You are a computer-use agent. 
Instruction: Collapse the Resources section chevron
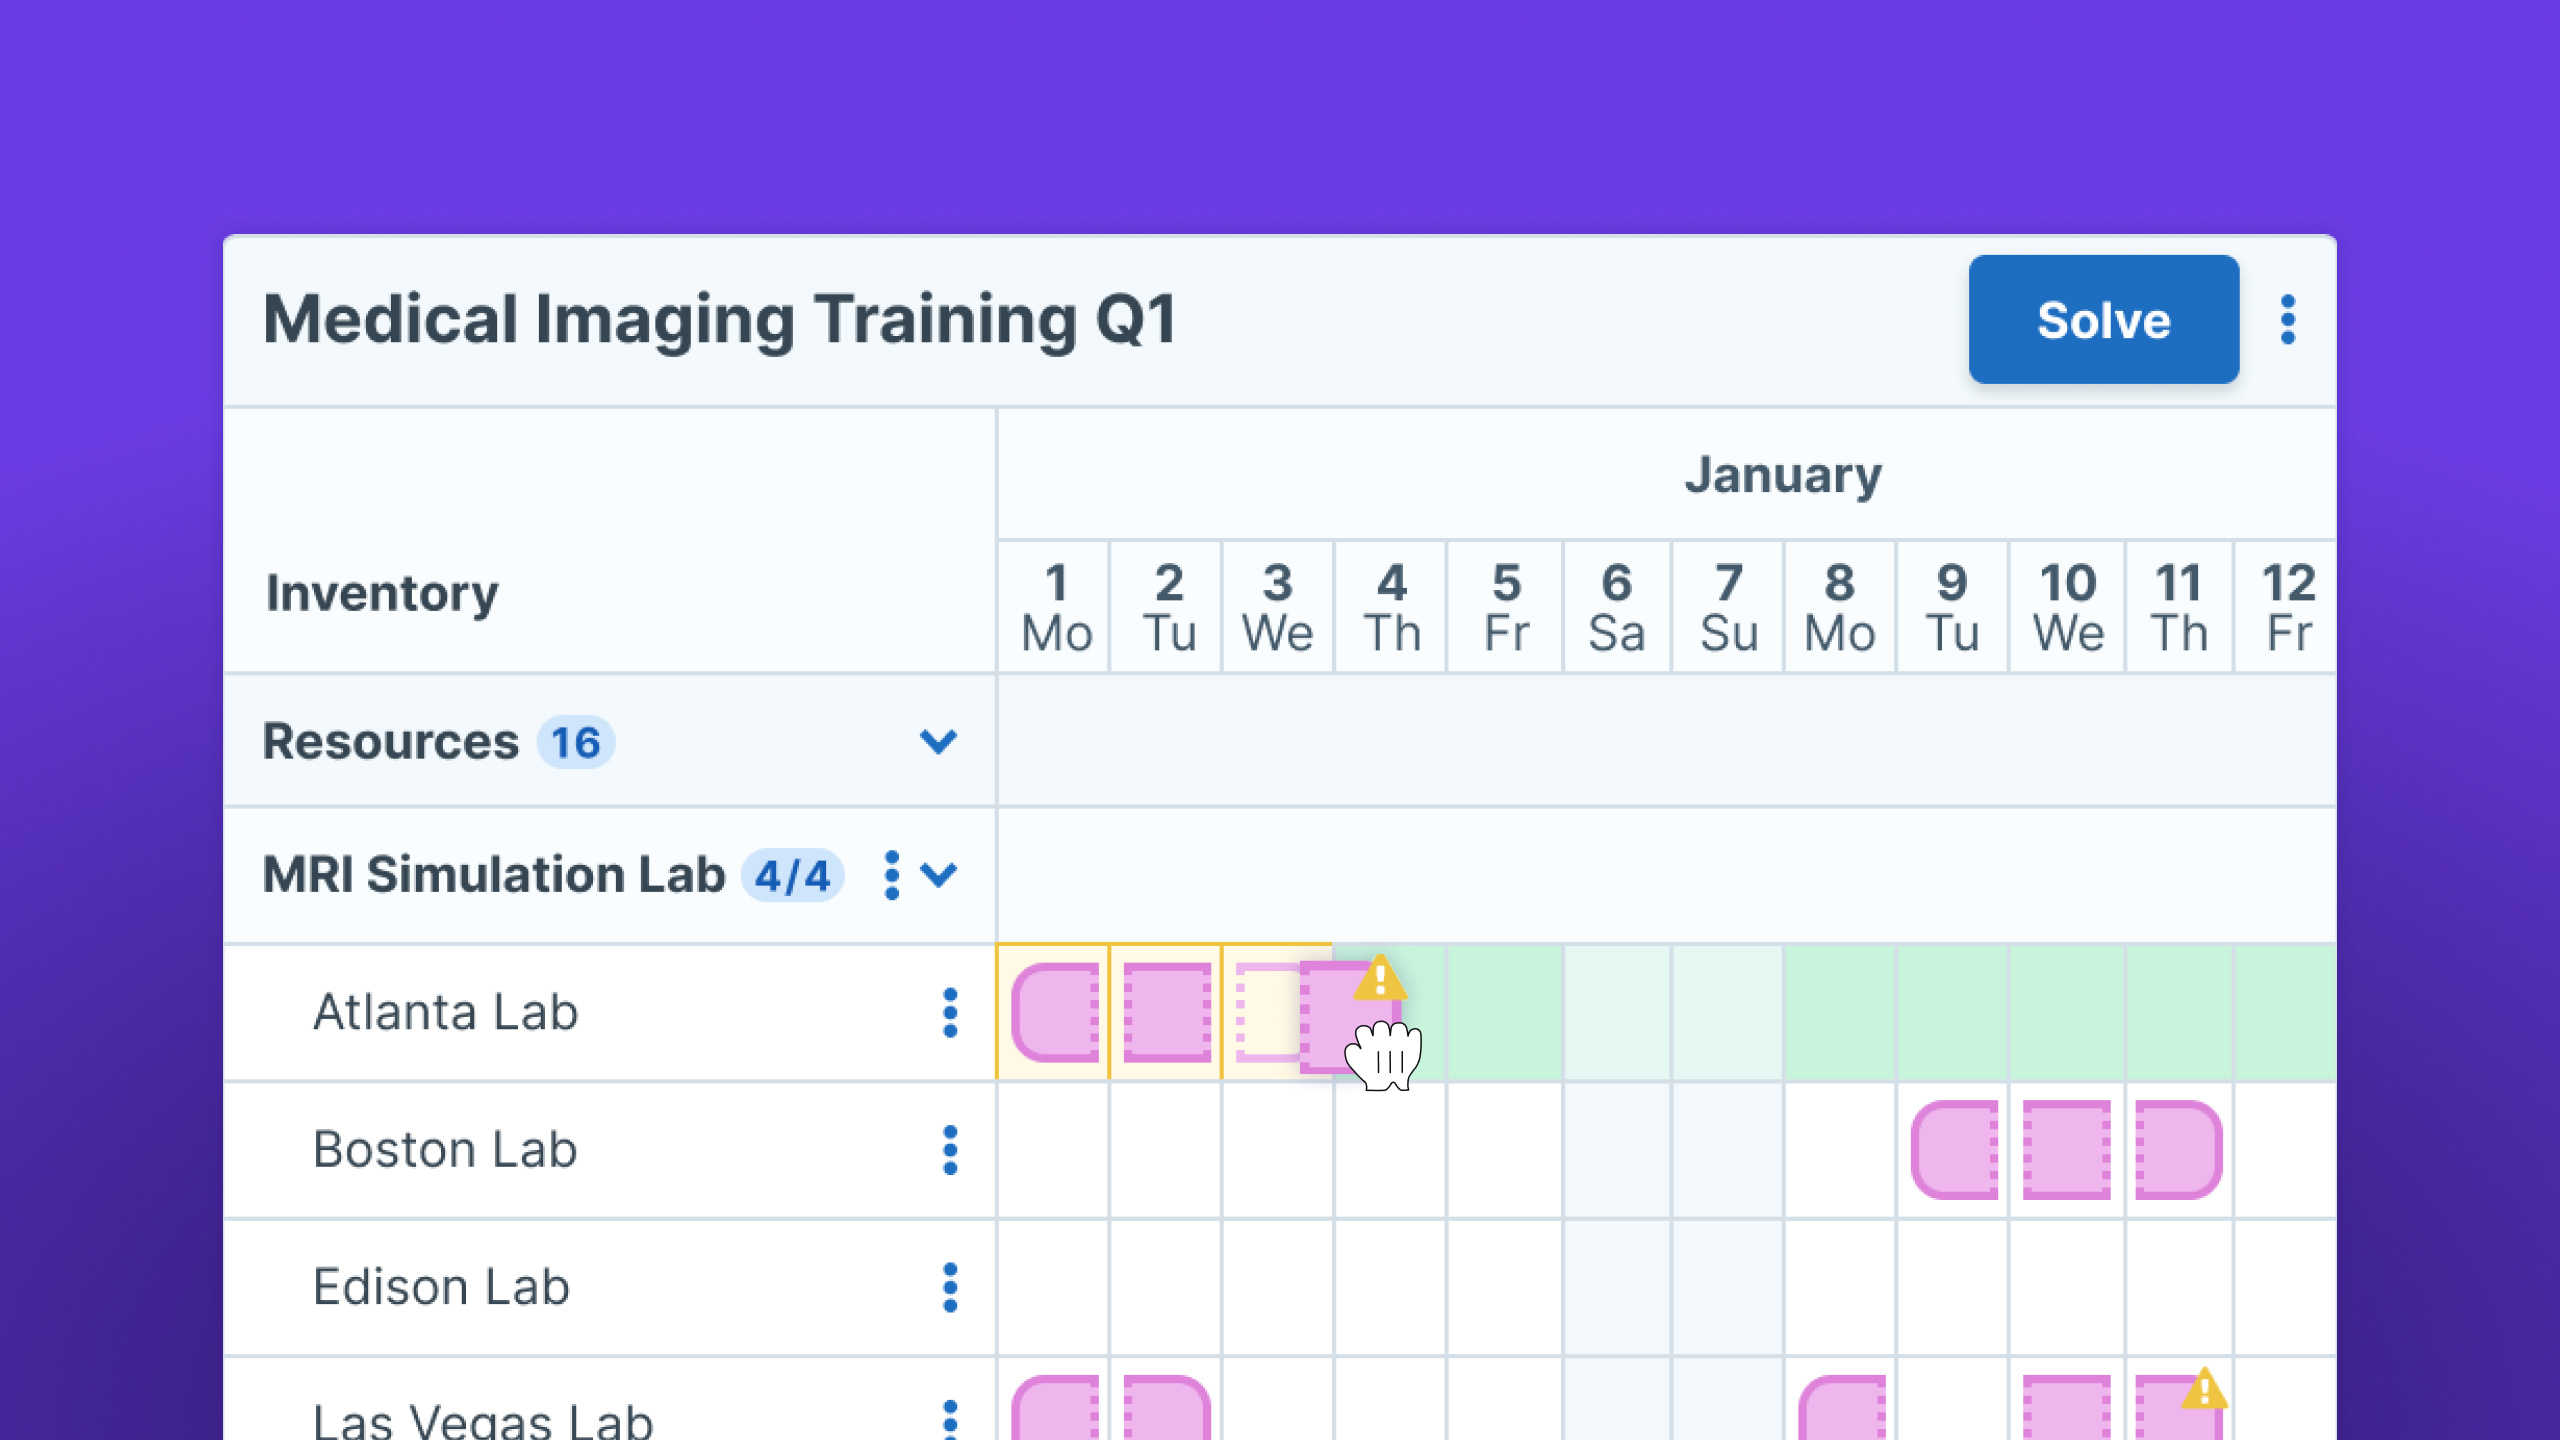click(x=938, y=742)
